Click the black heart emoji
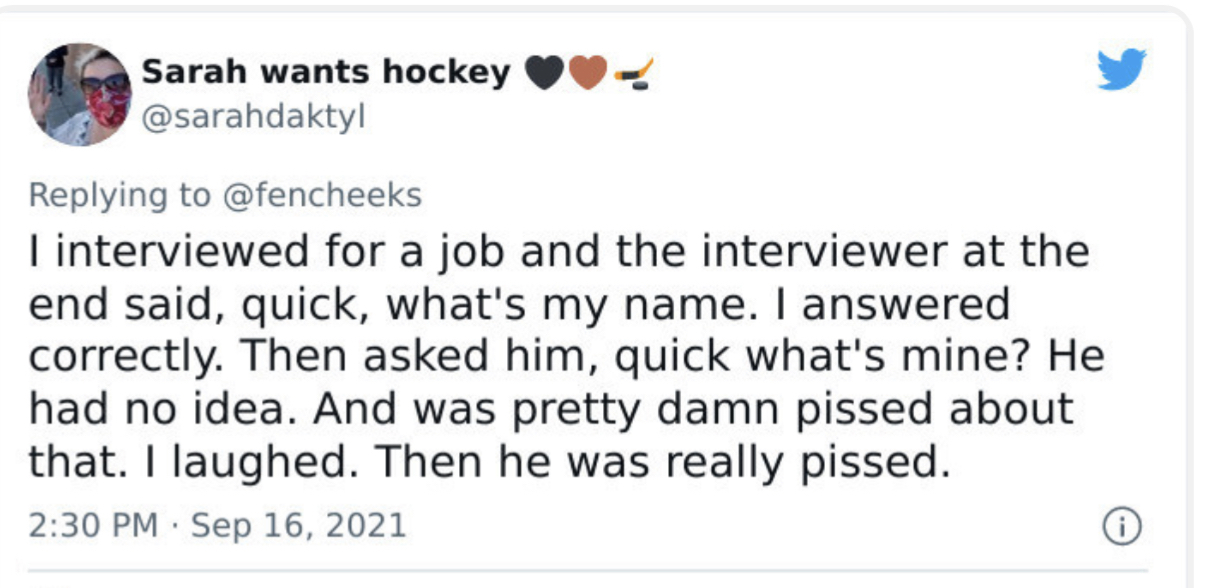Viewport: 1217px width, 588px height. coord(543,74)
